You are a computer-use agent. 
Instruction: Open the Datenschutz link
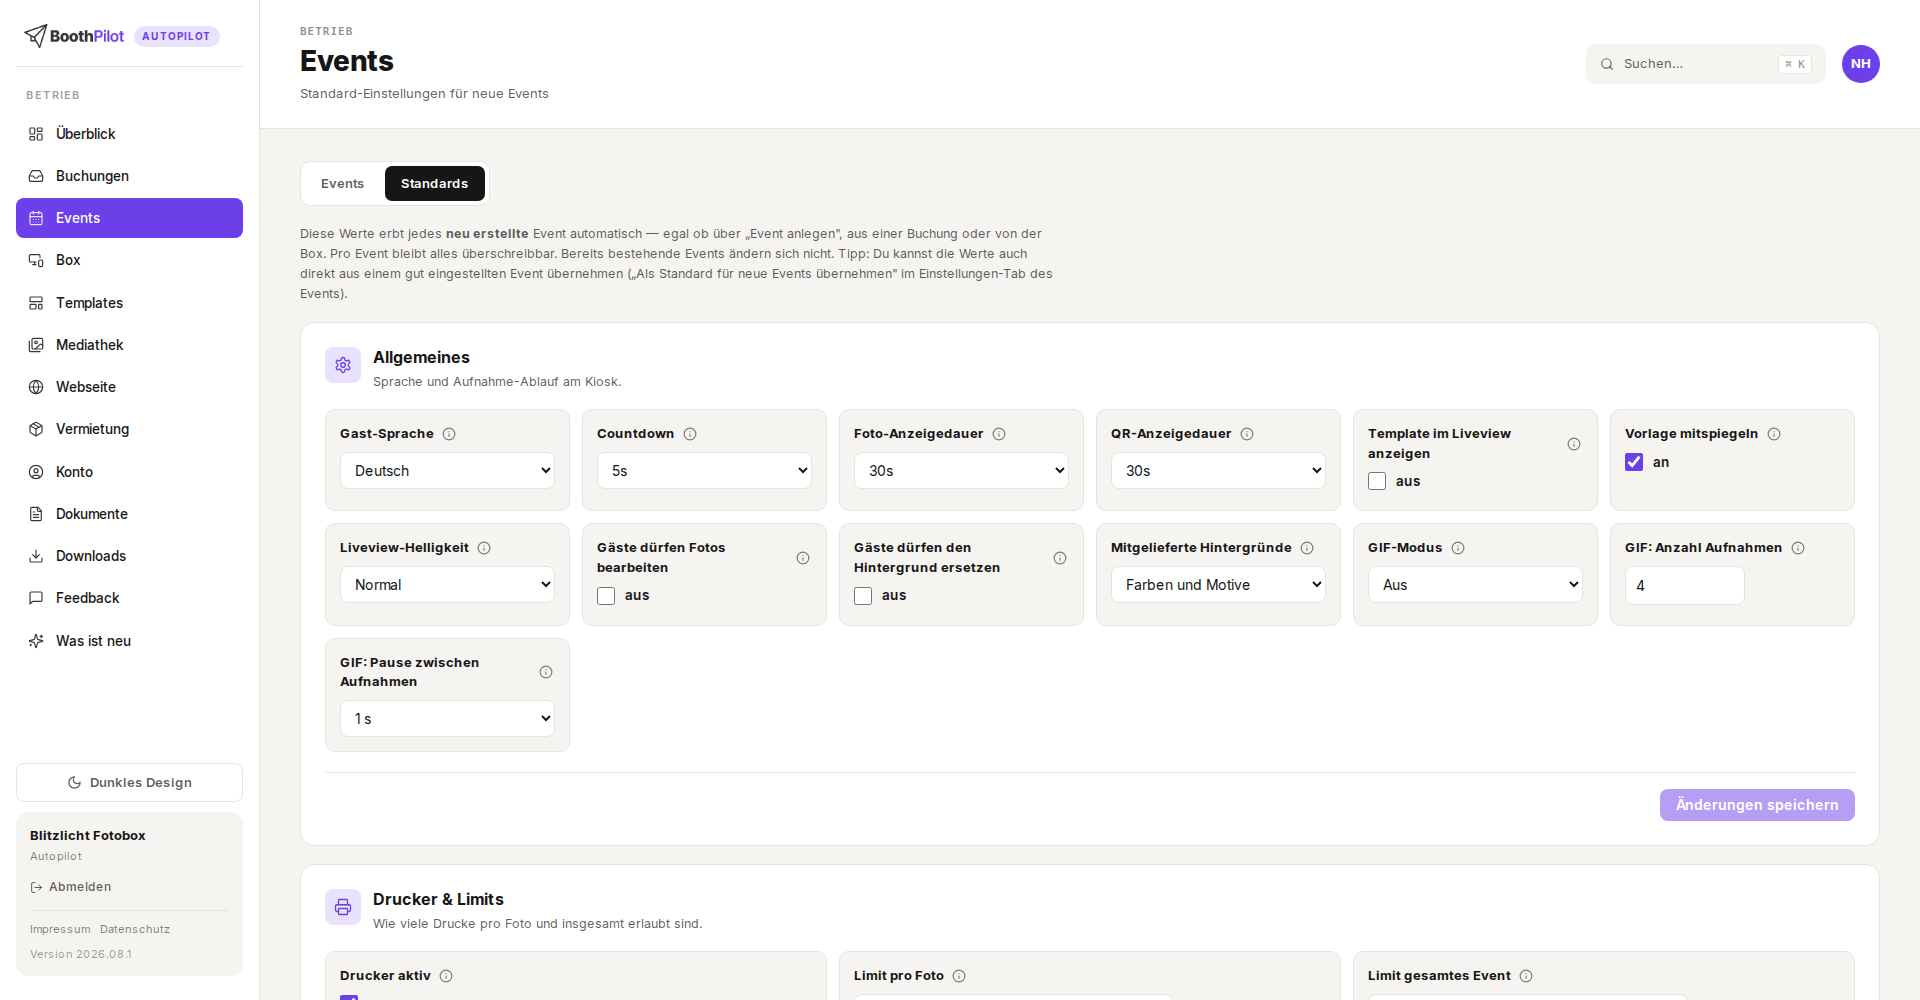pos(135,930)
